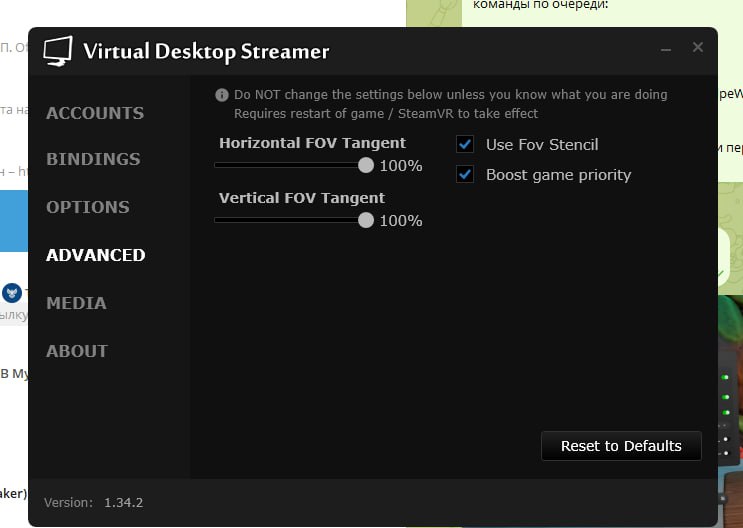
Task: Open the Accounts section
Action: (95, 113)
